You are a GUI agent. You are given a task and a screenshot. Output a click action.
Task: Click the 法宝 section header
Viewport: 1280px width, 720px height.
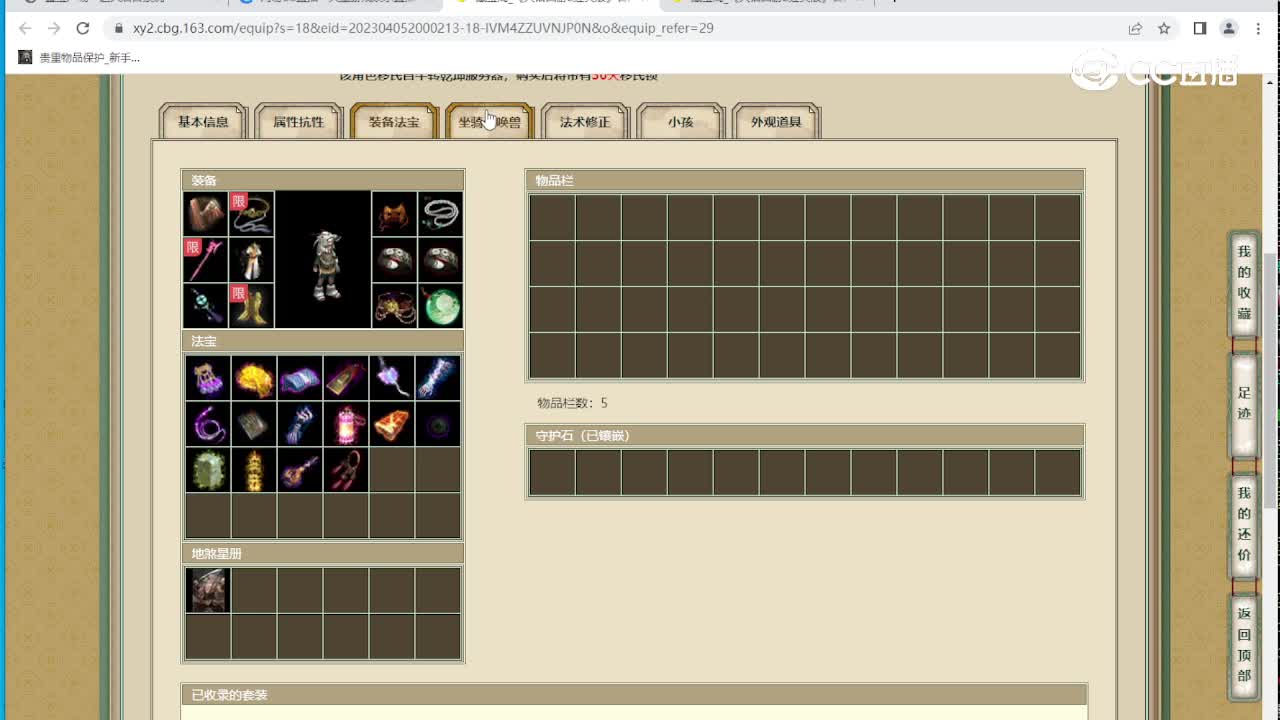323,341
